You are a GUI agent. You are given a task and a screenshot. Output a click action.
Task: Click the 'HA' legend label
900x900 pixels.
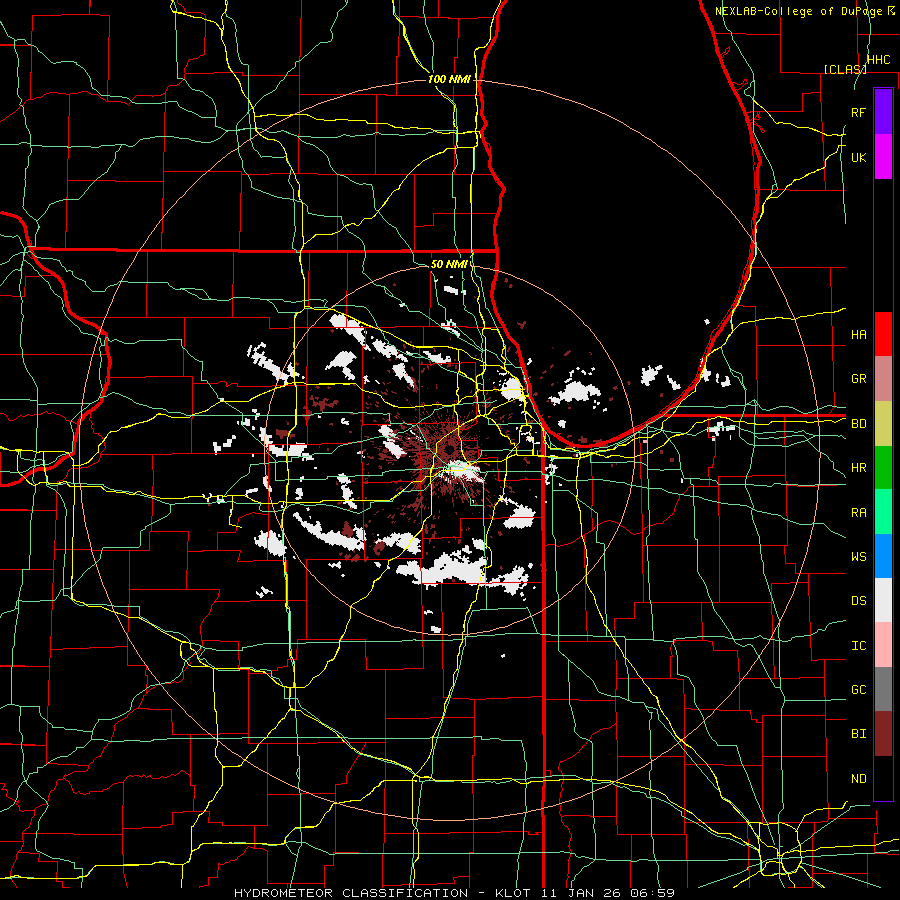[x=858, y=335]
